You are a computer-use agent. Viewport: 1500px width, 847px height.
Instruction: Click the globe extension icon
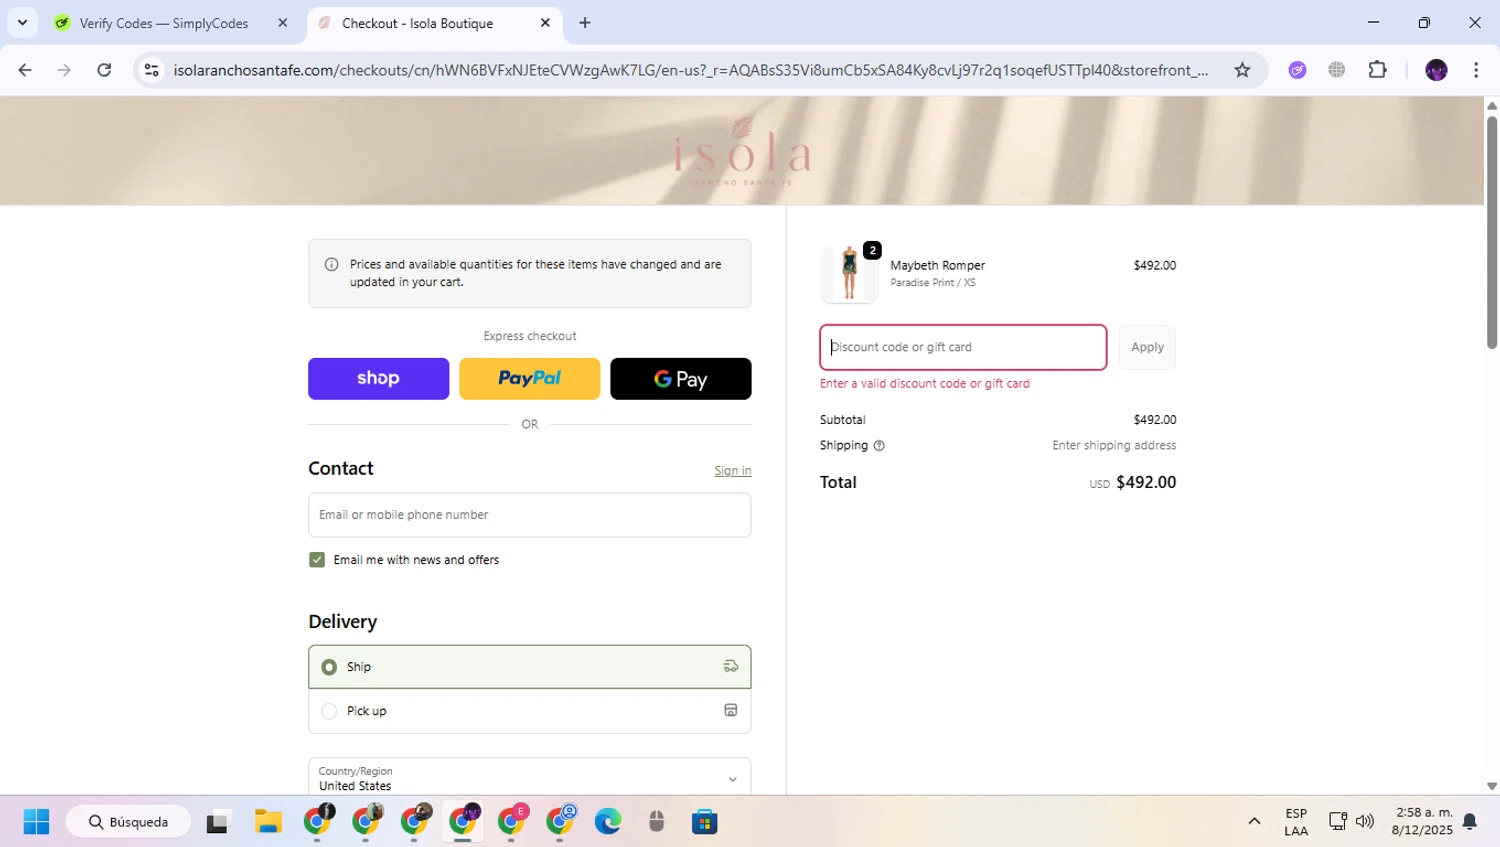(x=1337, y=70)
